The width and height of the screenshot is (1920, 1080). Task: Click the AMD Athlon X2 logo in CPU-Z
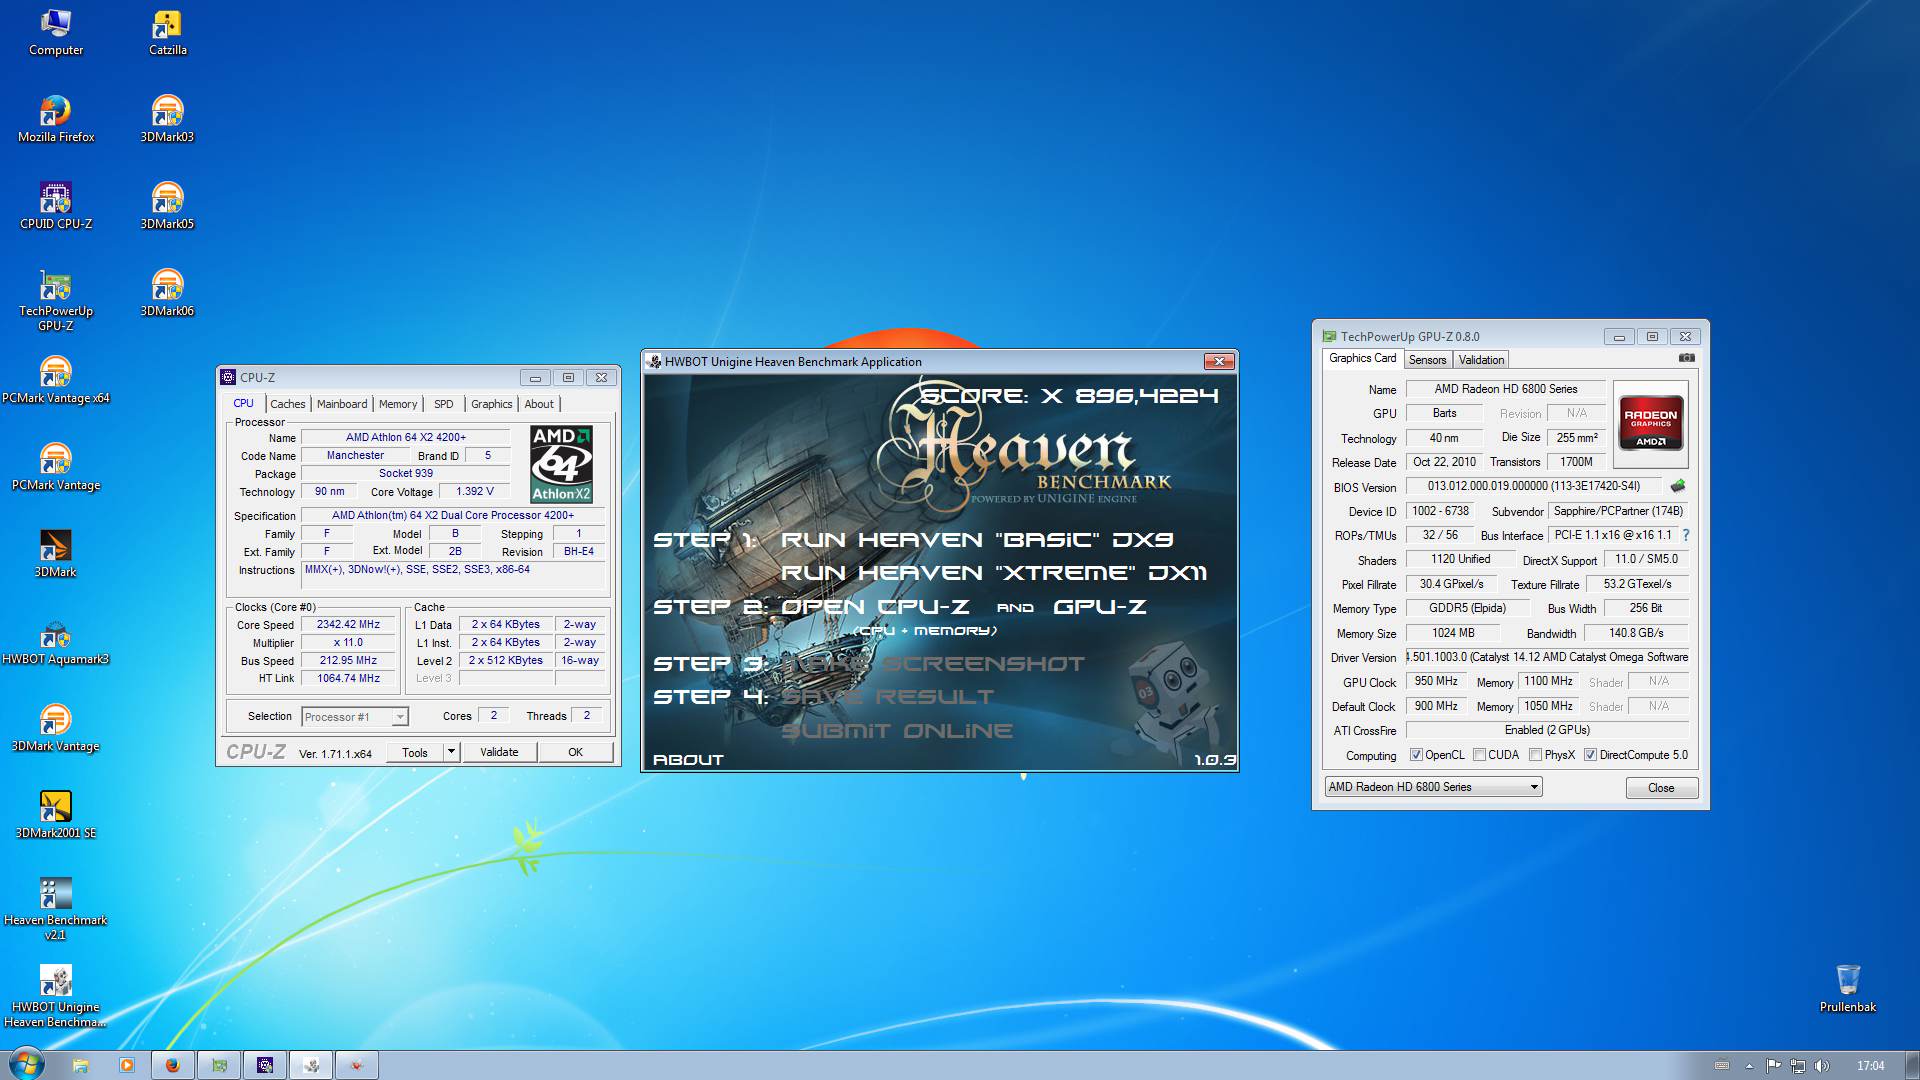561,464
